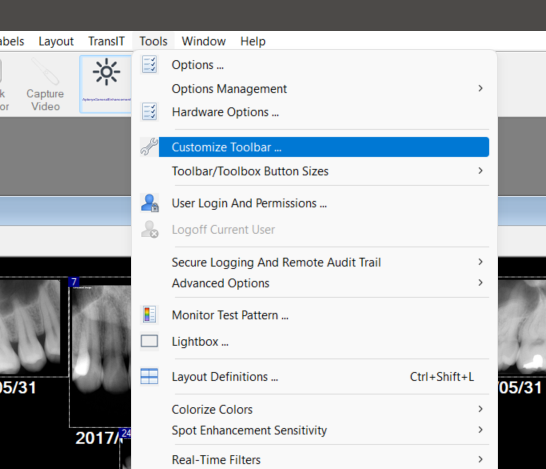Image resolution: width=546 pixels, height=469 pixels.
Task: Click the User Login And Permissions person icon
Action: (x=150, y=203)
